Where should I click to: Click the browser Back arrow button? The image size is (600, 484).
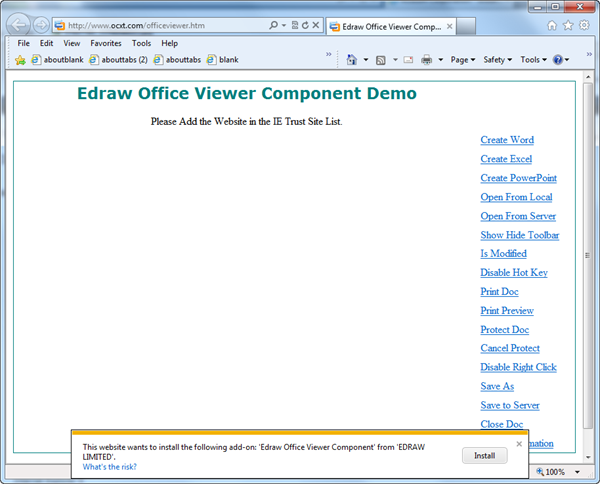[19, 25]
